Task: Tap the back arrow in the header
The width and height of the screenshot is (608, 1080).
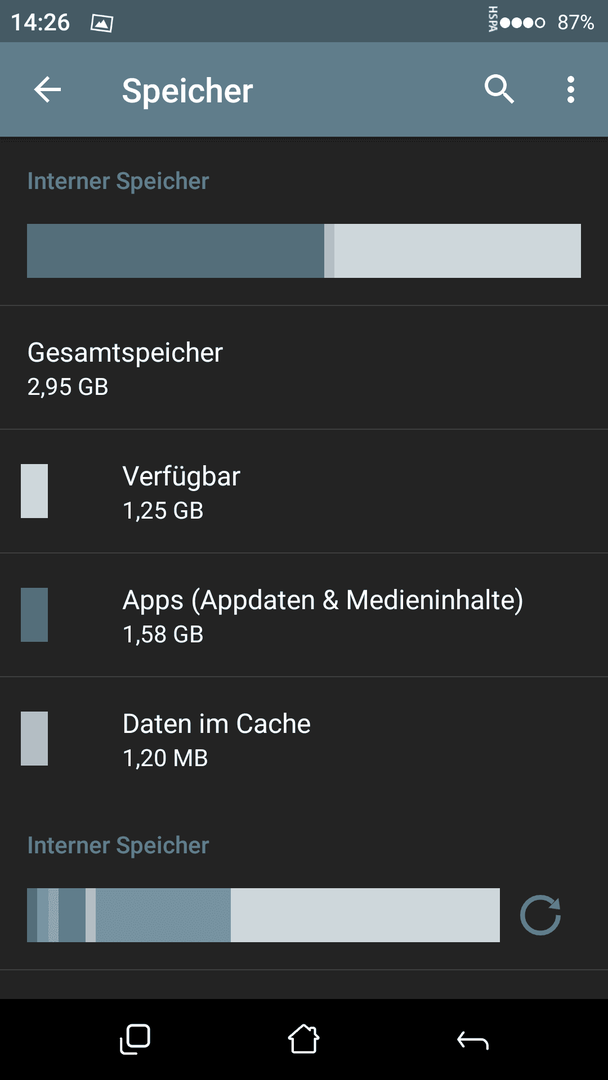Action: coord(48,90)
